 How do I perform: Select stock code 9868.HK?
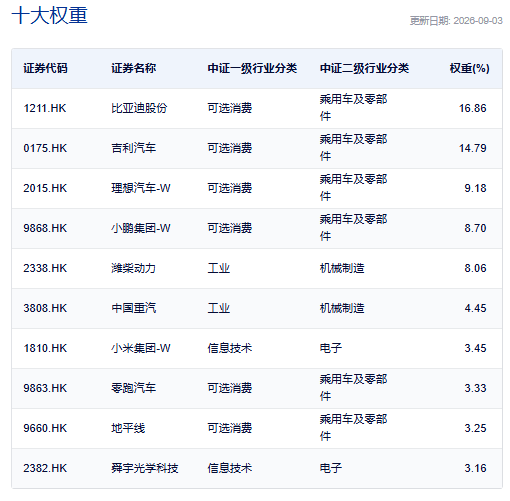[x=45, y=228]
